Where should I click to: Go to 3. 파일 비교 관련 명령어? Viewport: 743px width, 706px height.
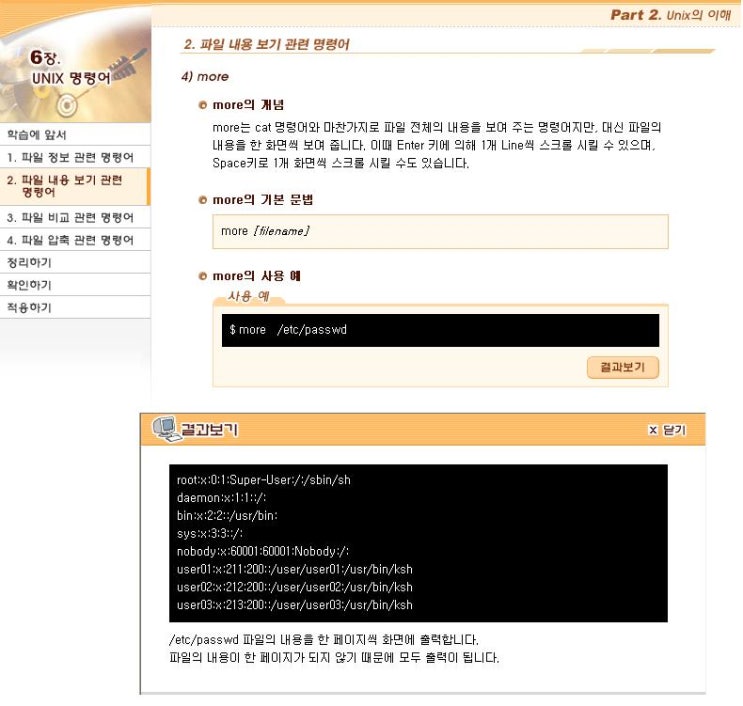75,217
